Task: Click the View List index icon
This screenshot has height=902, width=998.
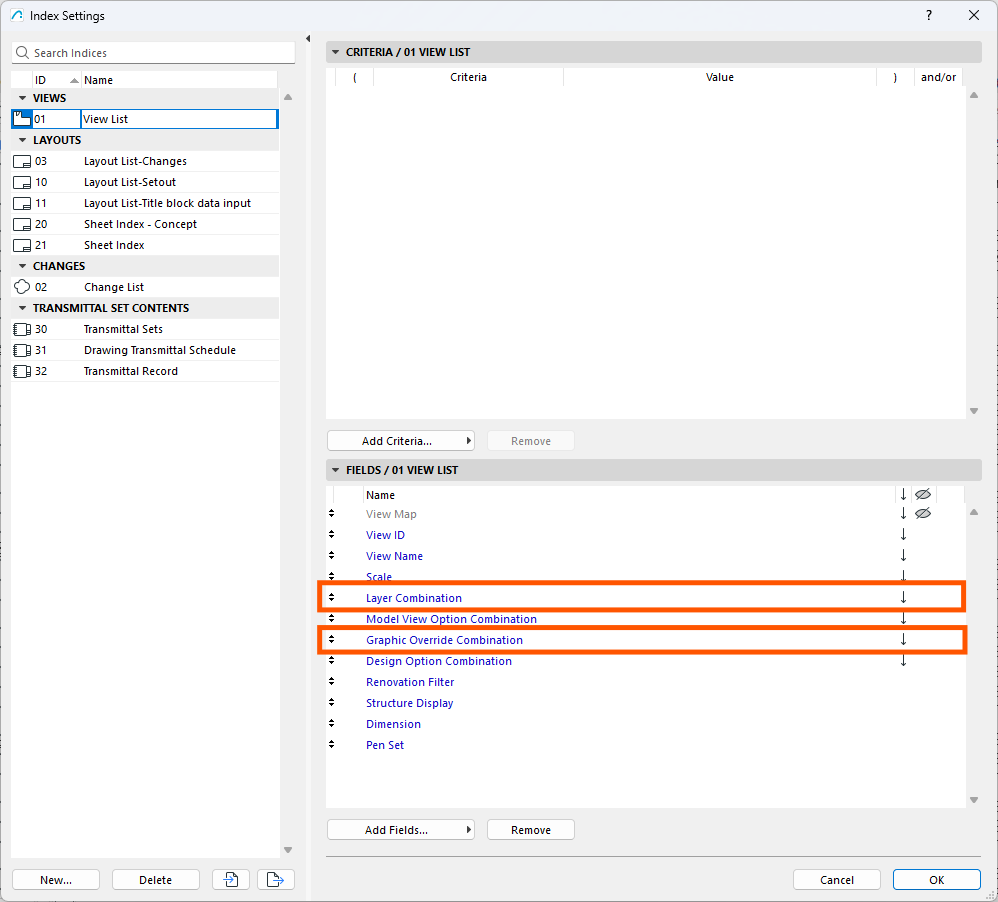Action: click(x=22, y=118)
